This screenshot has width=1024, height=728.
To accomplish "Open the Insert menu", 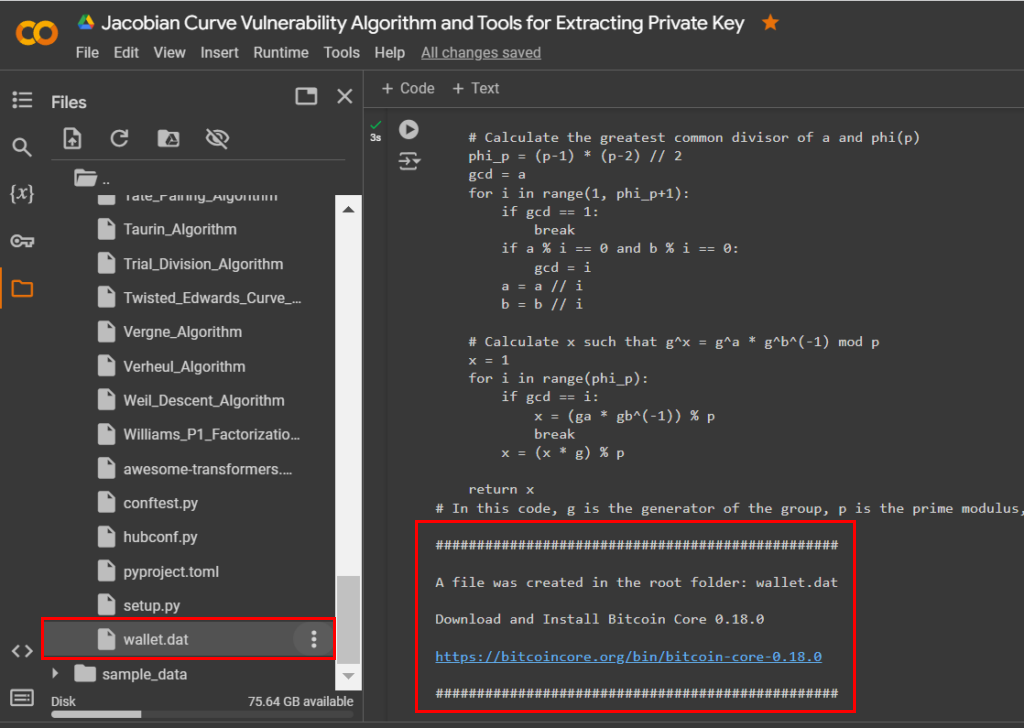I will [x=219, y=53].
